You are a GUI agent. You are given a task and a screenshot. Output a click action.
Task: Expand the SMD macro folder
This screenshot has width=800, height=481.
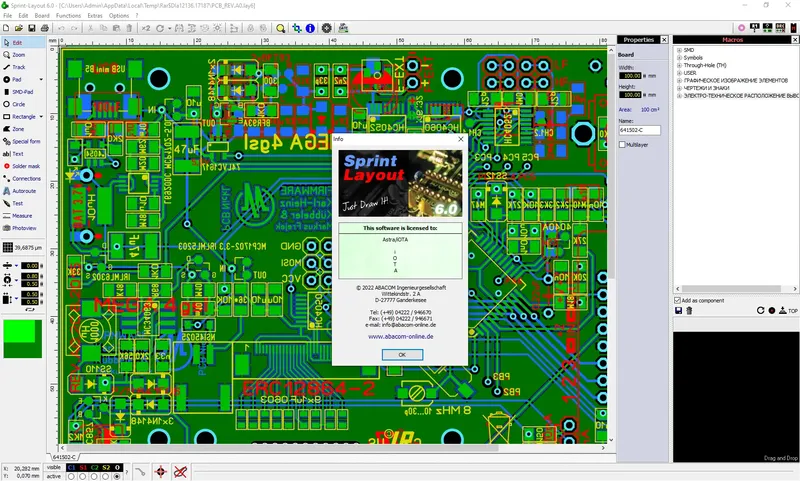[x=680, y=50]
